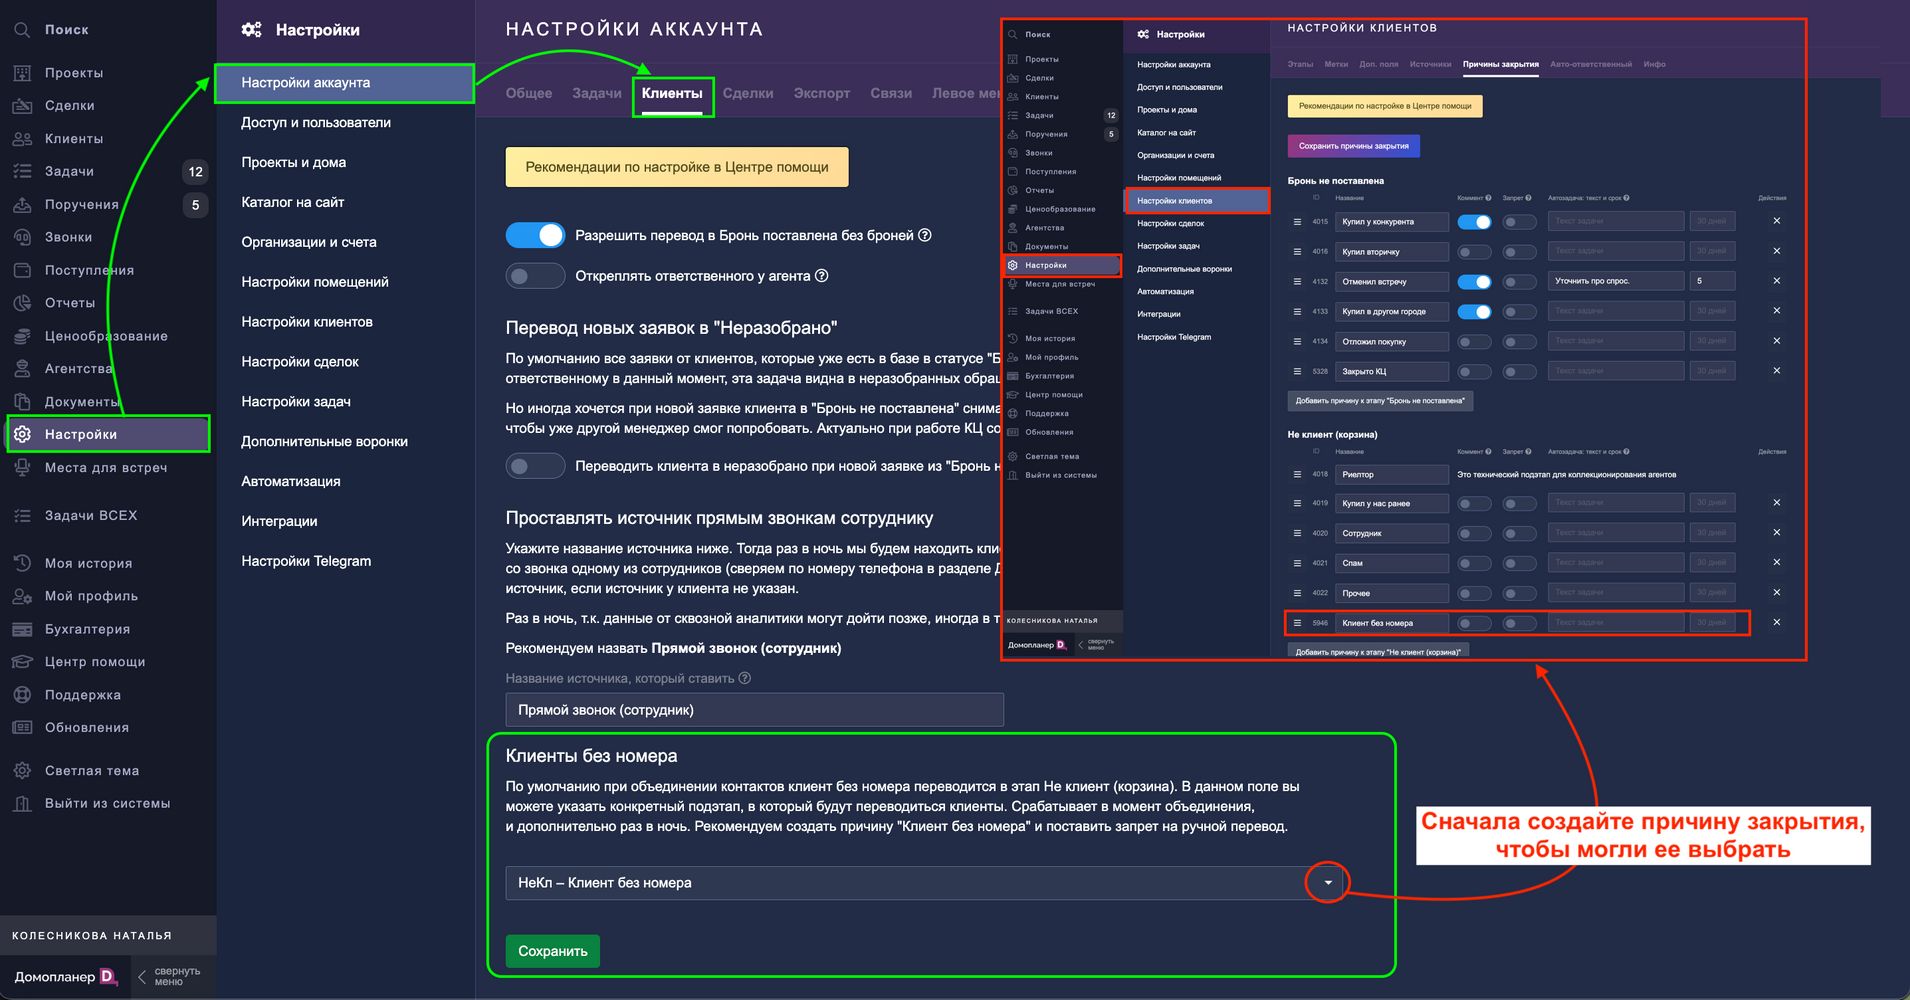Select the Поручения sidebar icon
1910x1000 pixels.
point(22,205)
